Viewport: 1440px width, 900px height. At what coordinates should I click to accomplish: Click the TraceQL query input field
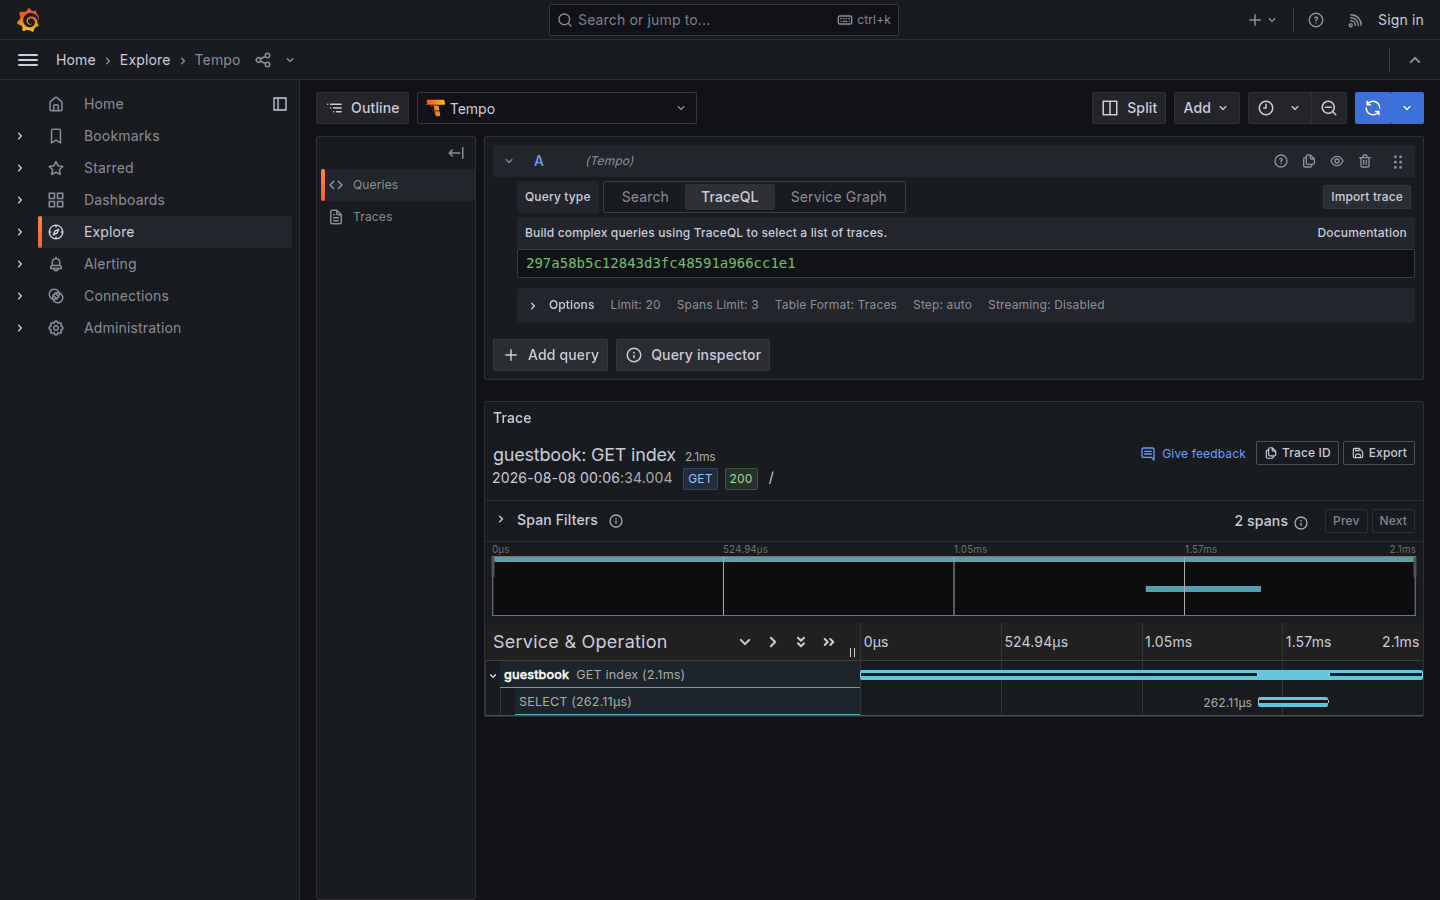coord(966,263)
